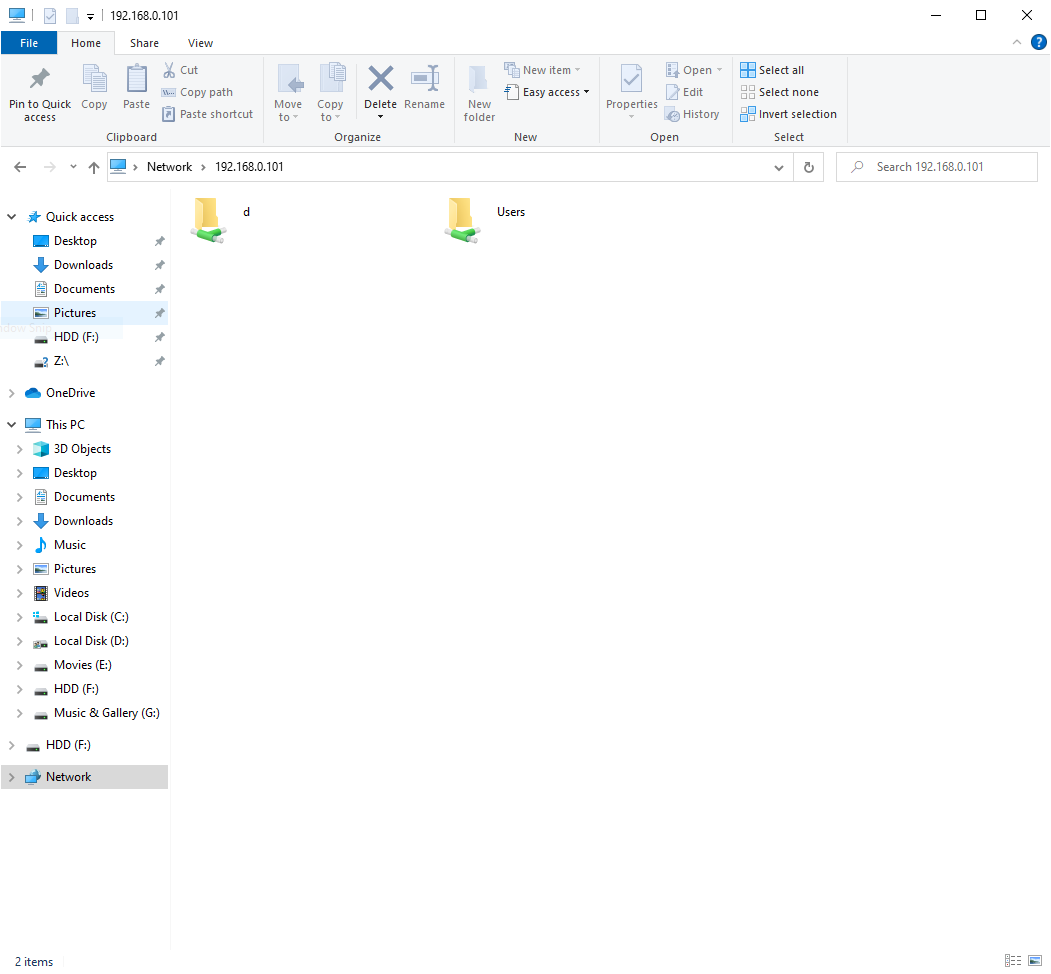Viewport: 1051px width, 974px height.
Task: Click Invert selection in the ribbon
Action: [x=789, y=114]
